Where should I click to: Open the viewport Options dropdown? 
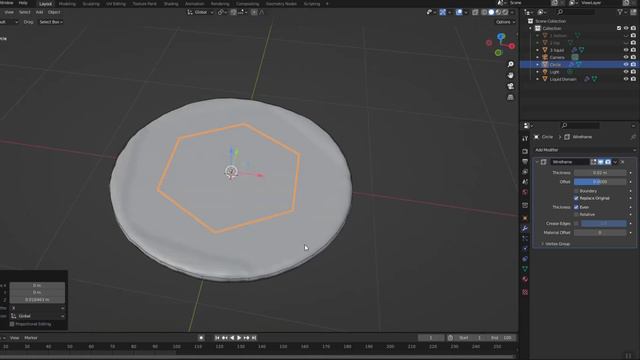pos(505,22)
